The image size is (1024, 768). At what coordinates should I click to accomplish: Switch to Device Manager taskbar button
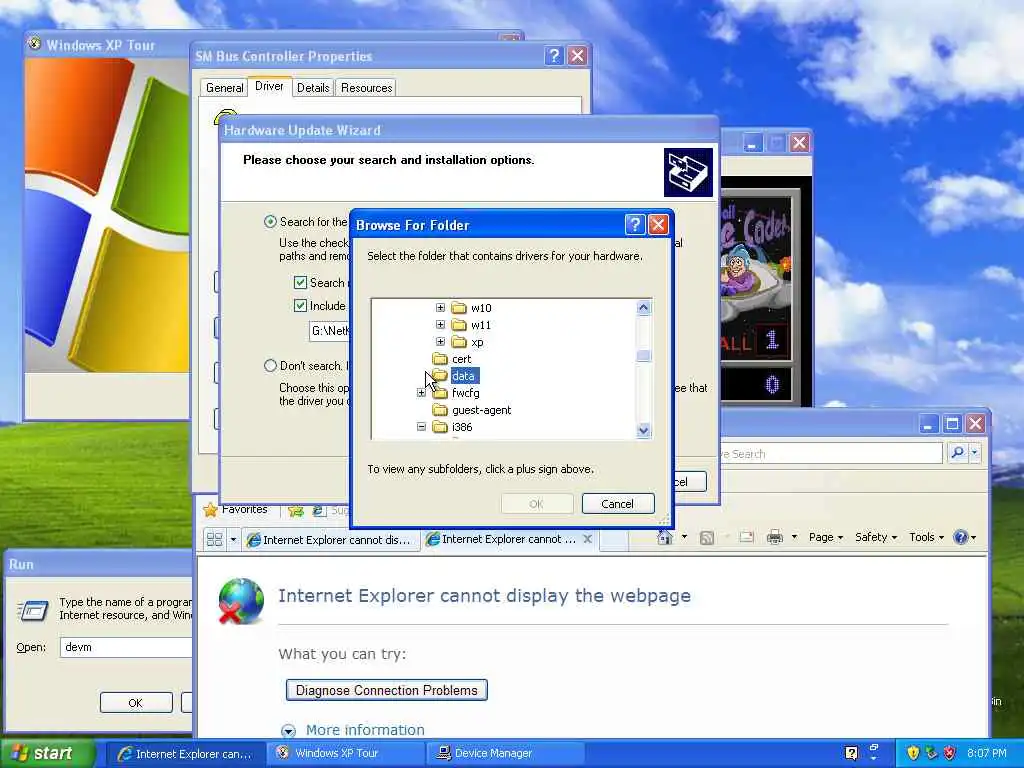point(504,754)
